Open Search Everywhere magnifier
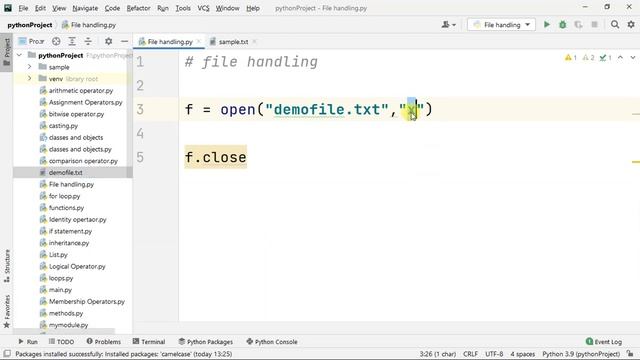Viewport: 640px width, 360px height. (x=615, y=25)
